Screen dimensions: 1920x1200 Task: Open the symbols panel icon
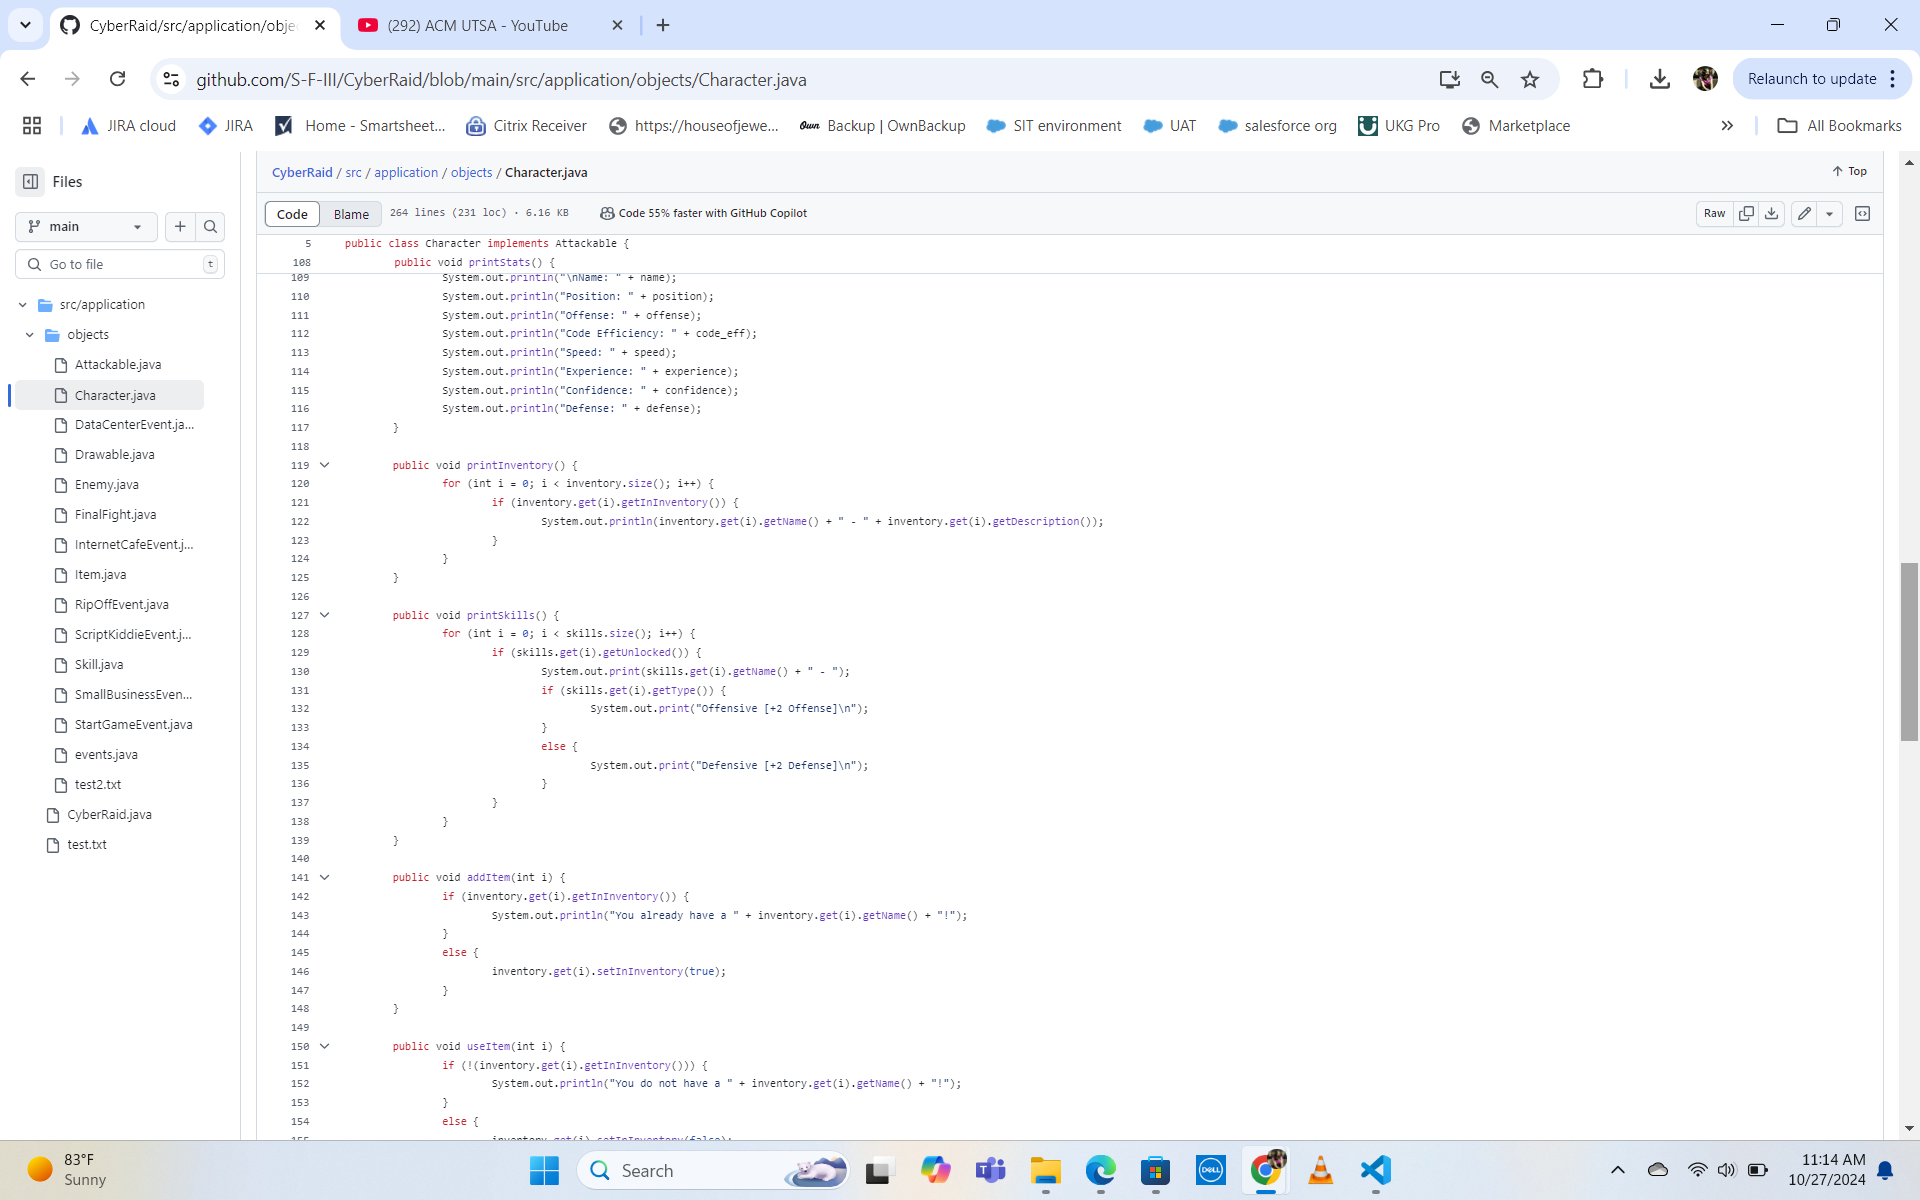tap(1862, 213)
